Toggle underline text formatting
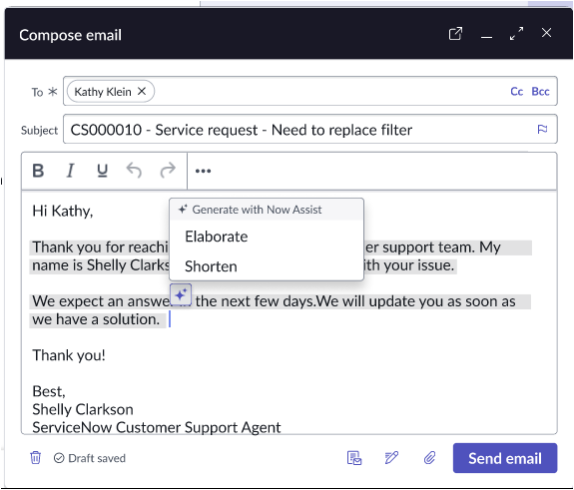 click(102, 171)
